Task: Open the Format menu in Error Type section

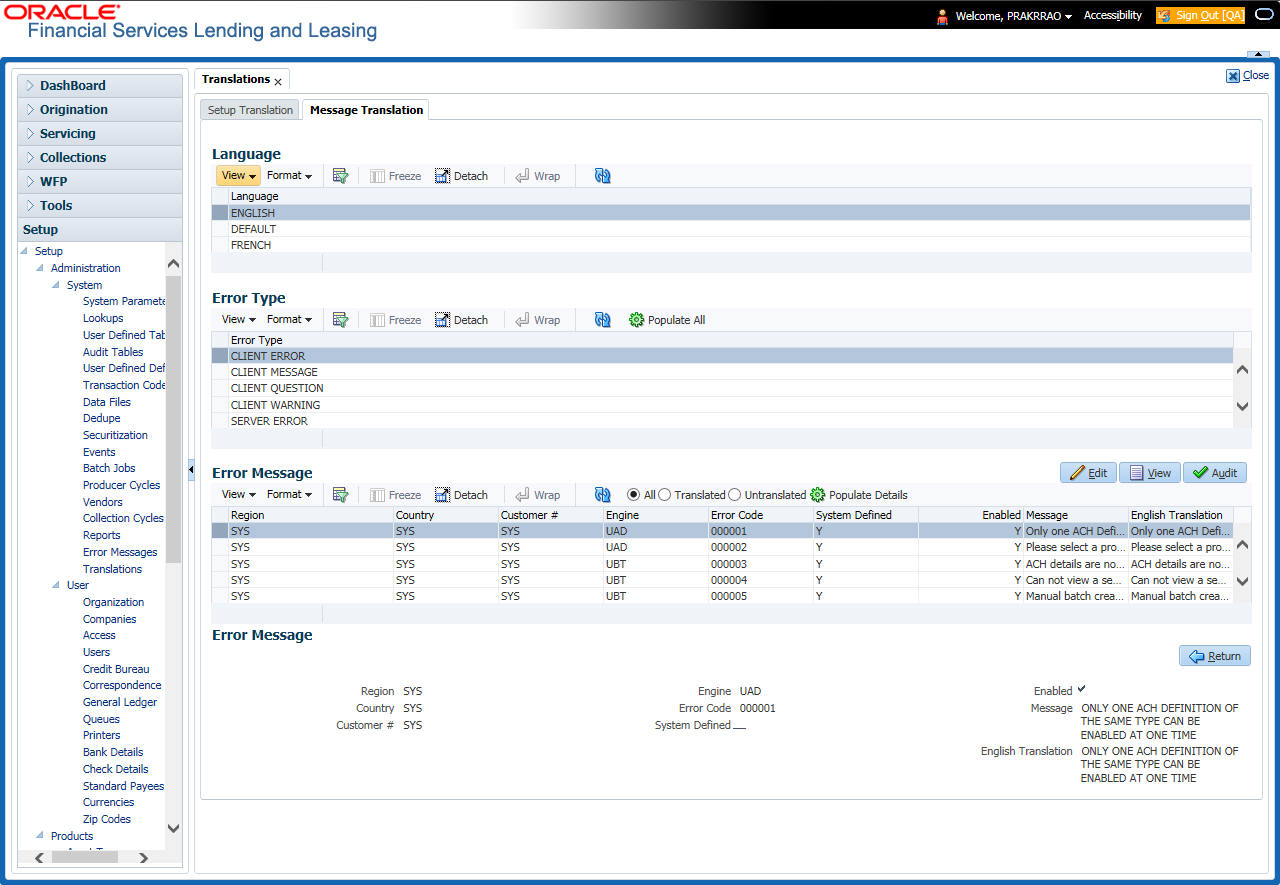Action: coord(289,320)
